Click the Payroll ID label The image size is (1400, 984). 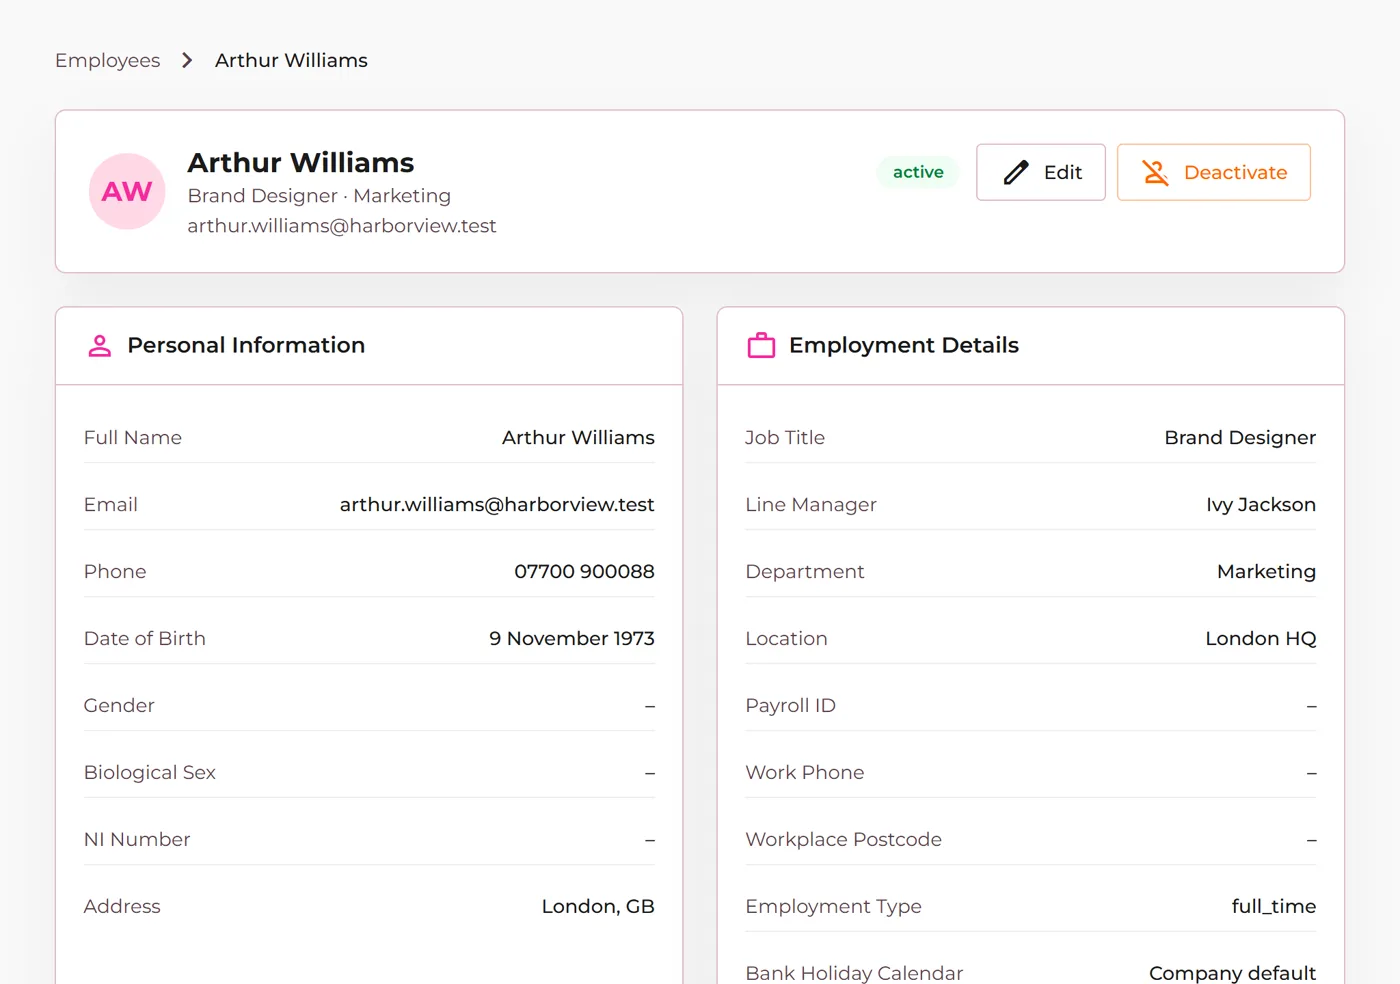pyautogui.click(x=790, y=706)
